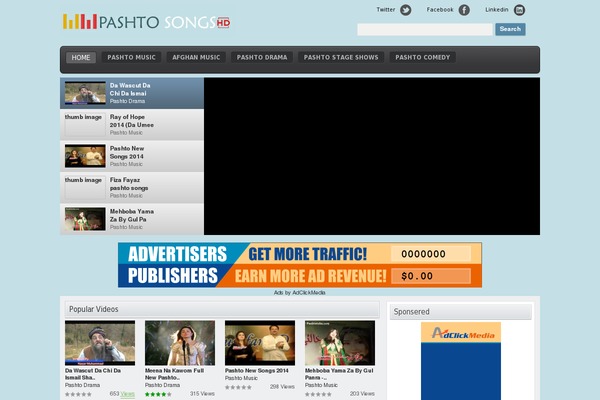Click the black video player area
Image resolution: width=600 pixels, height=400 pixels.
[372, 156]
